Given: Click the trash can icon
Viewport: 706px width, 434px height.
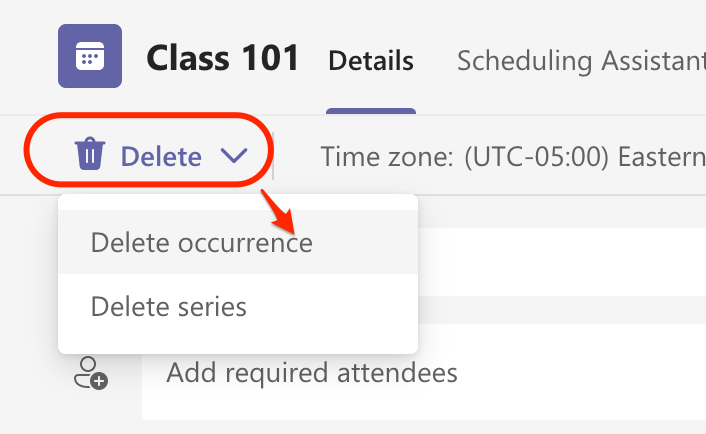Looking at the screenshot, I should (90, 154).
